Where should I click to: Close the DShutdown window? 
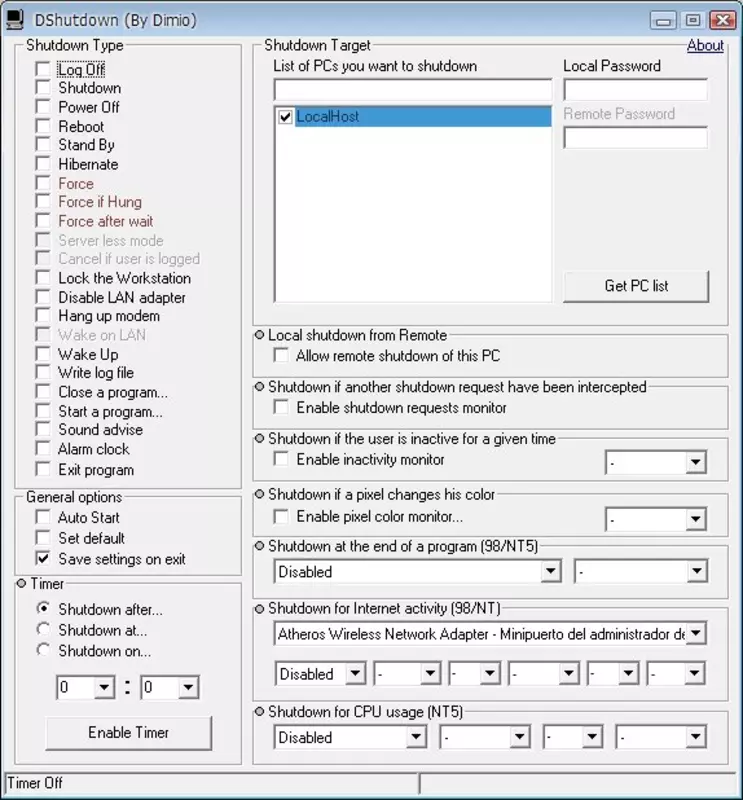(723, 20)
